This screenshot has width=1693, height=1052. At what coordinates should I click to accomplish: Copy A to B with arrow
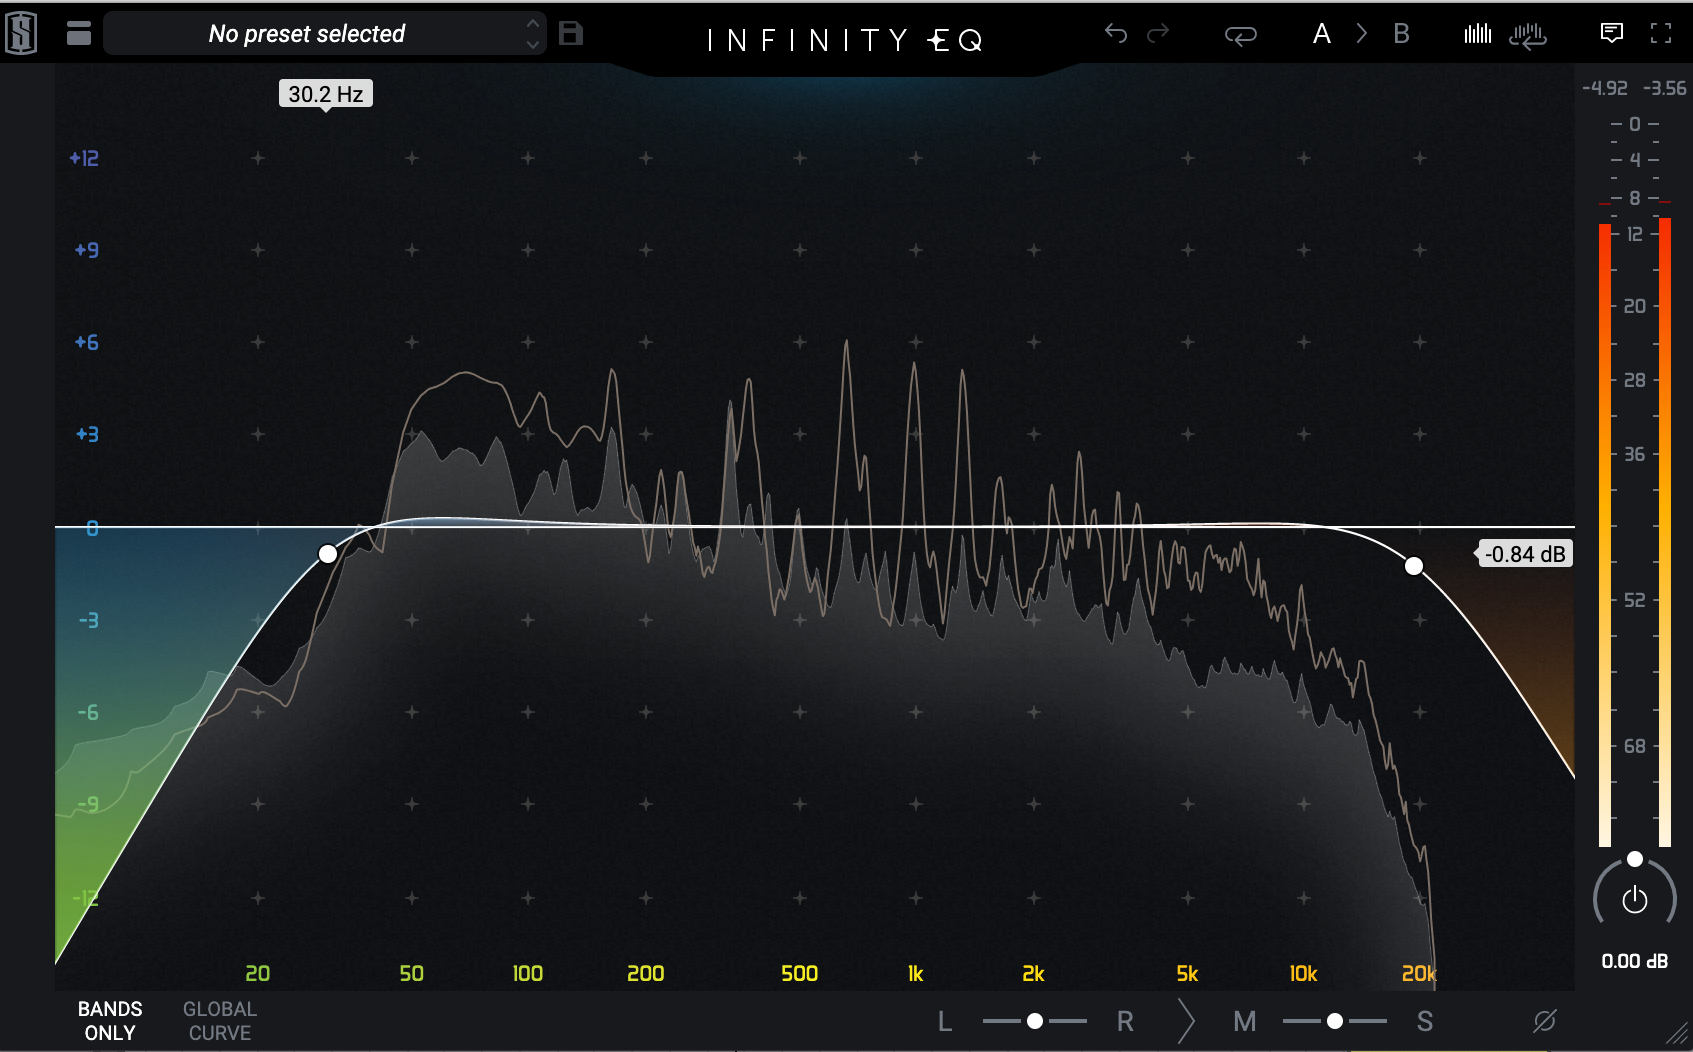[x=1362, y=34]
